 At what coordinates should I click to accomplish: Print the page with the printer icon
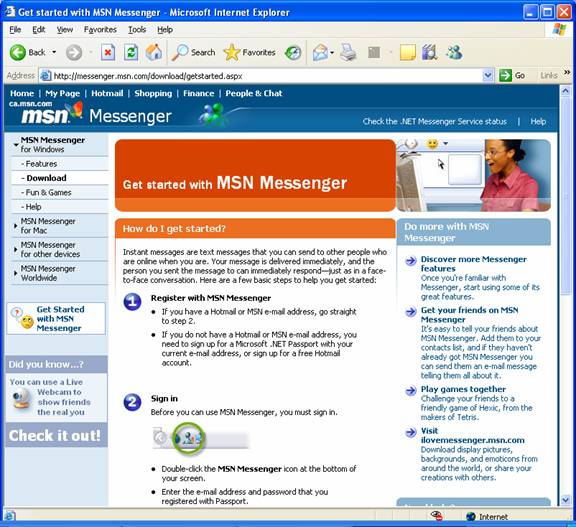pyautogui.click(x=348, y=52)
